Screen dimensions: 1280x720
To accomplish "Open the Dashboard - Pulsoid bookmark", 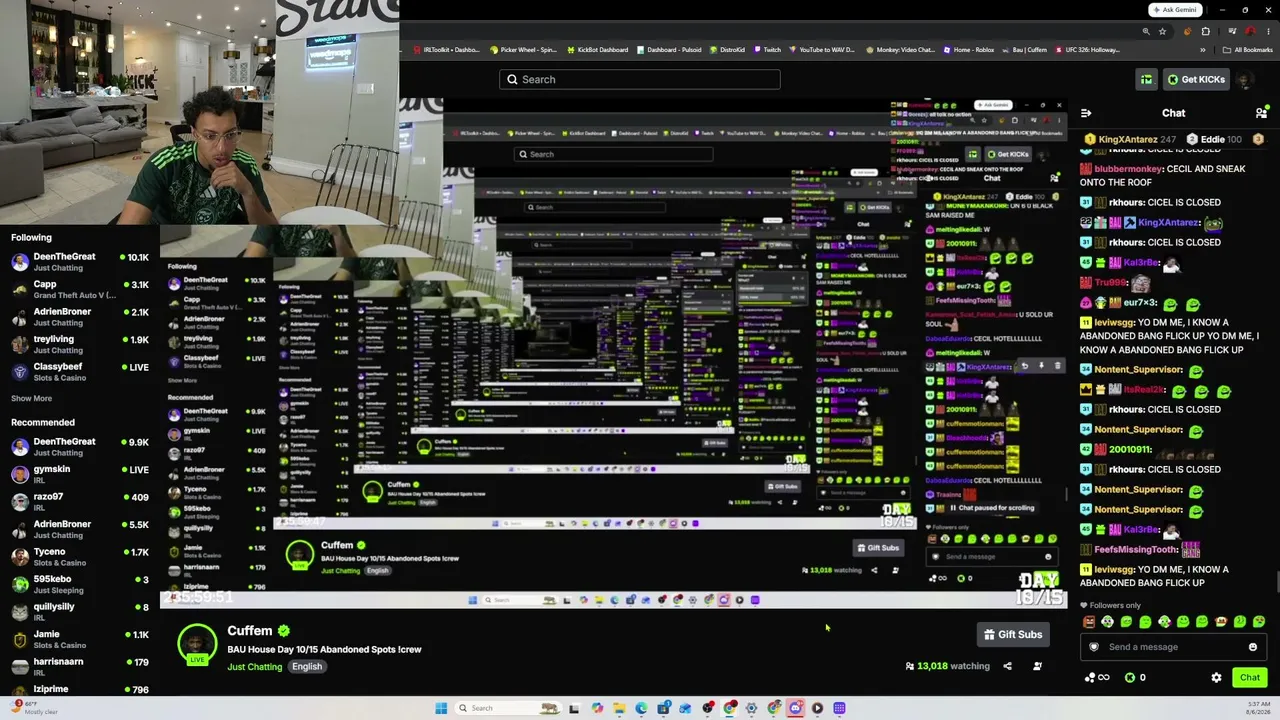I will click(669, 50).
